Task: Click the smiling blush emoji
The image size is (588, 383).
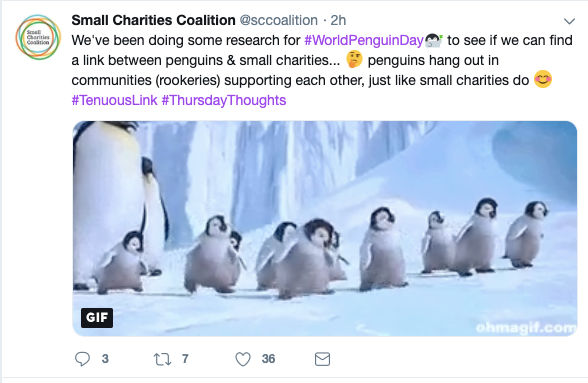Action: click(543, 80)
